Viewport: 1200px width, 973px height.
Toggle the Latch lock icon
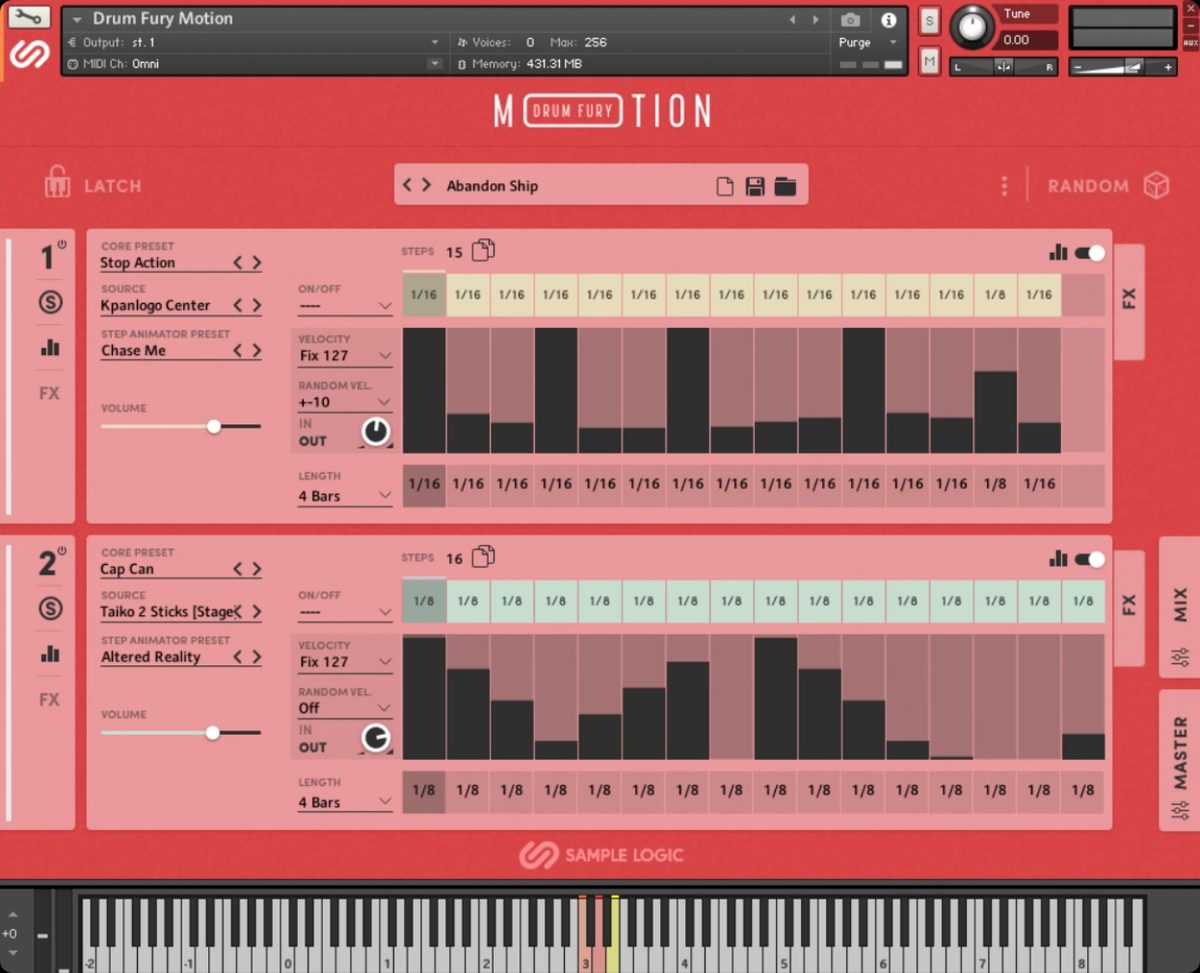pos(58,182)
